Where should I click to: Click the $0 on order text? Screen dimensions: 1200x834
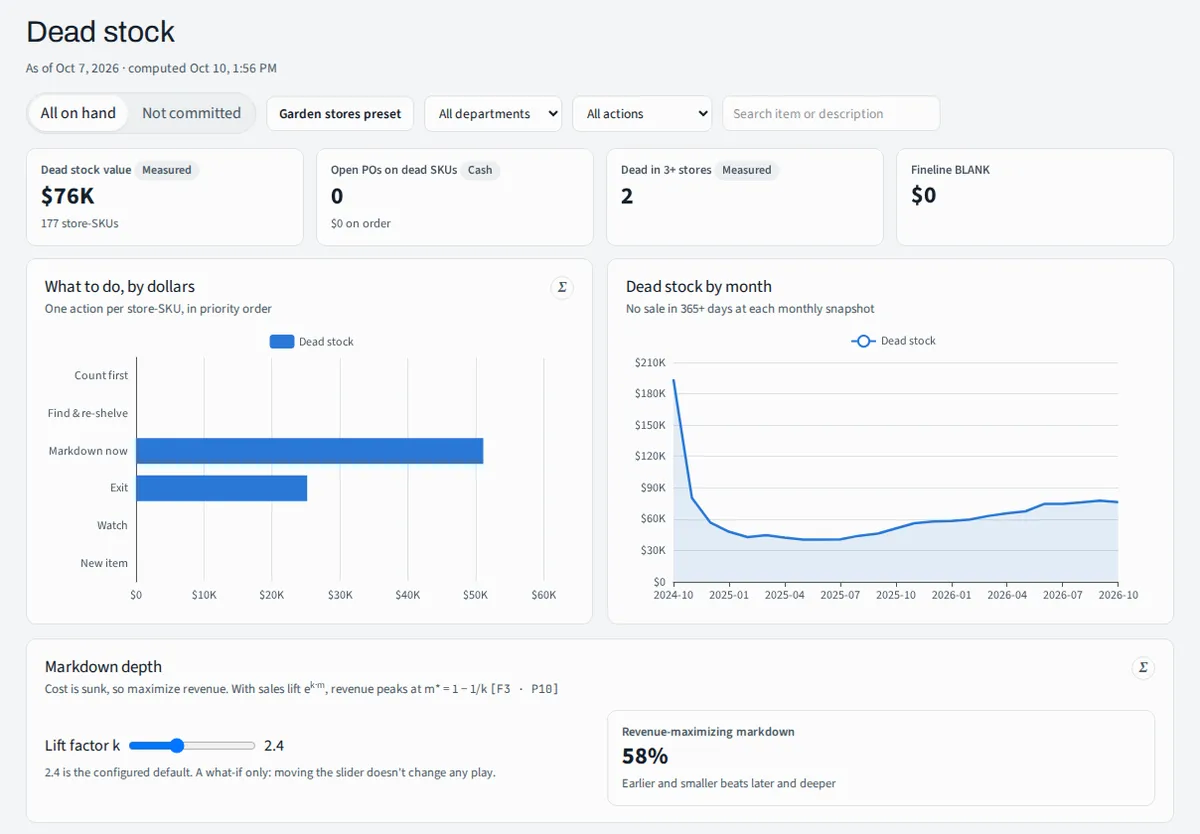(361, 223)
